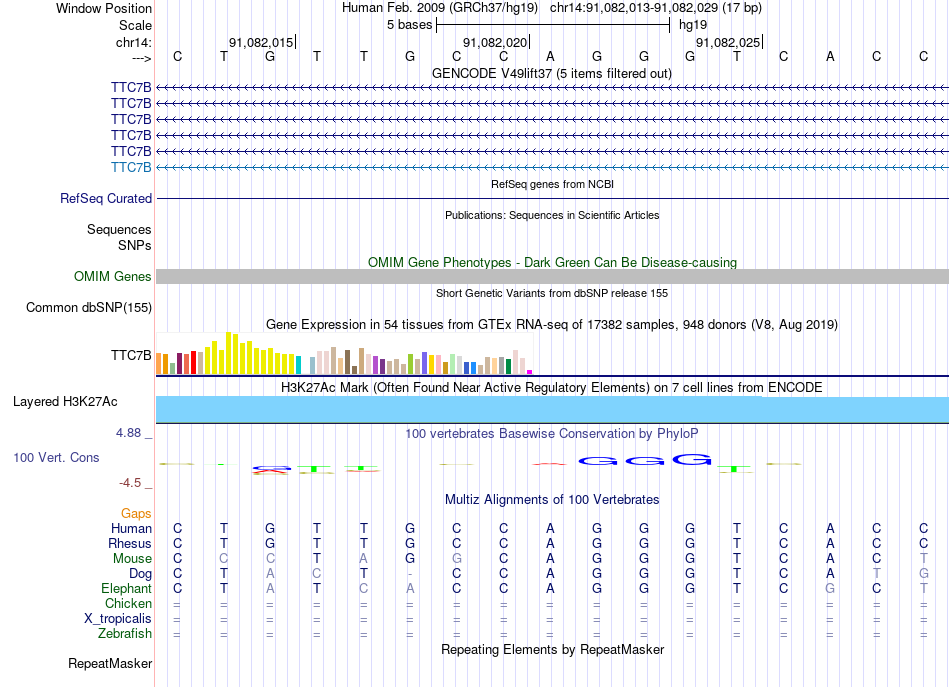
Task: Click the 4.88 PhyloP upper limit value
Action: click(128, 433)
